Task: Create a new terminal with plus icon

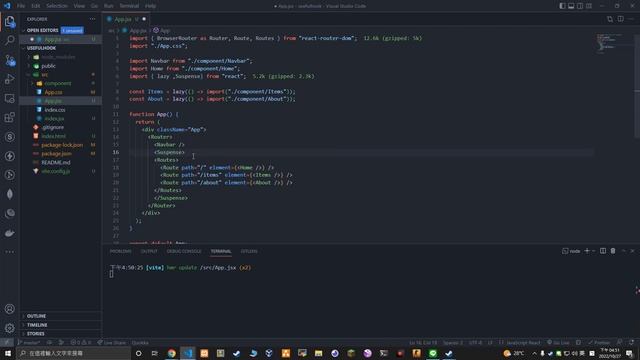Action: click(587, 251)
